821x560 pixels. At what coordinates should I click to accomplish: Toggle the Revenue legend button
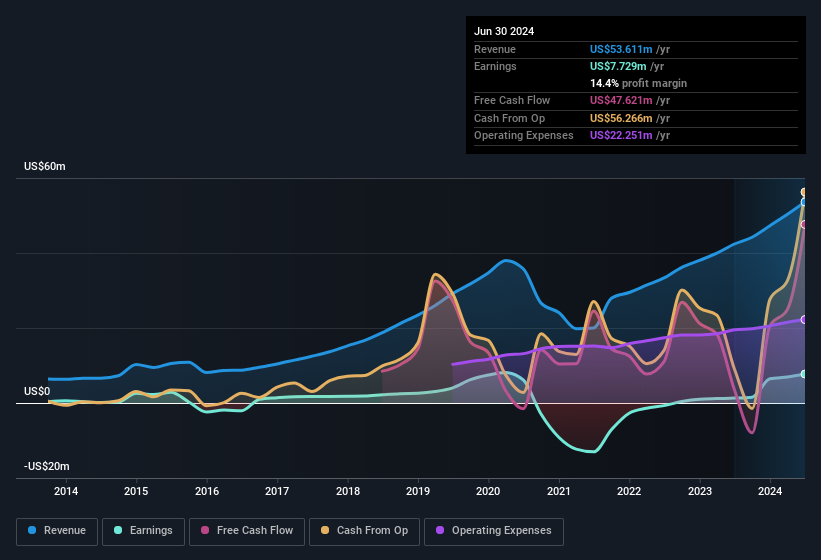pos(57,531)
